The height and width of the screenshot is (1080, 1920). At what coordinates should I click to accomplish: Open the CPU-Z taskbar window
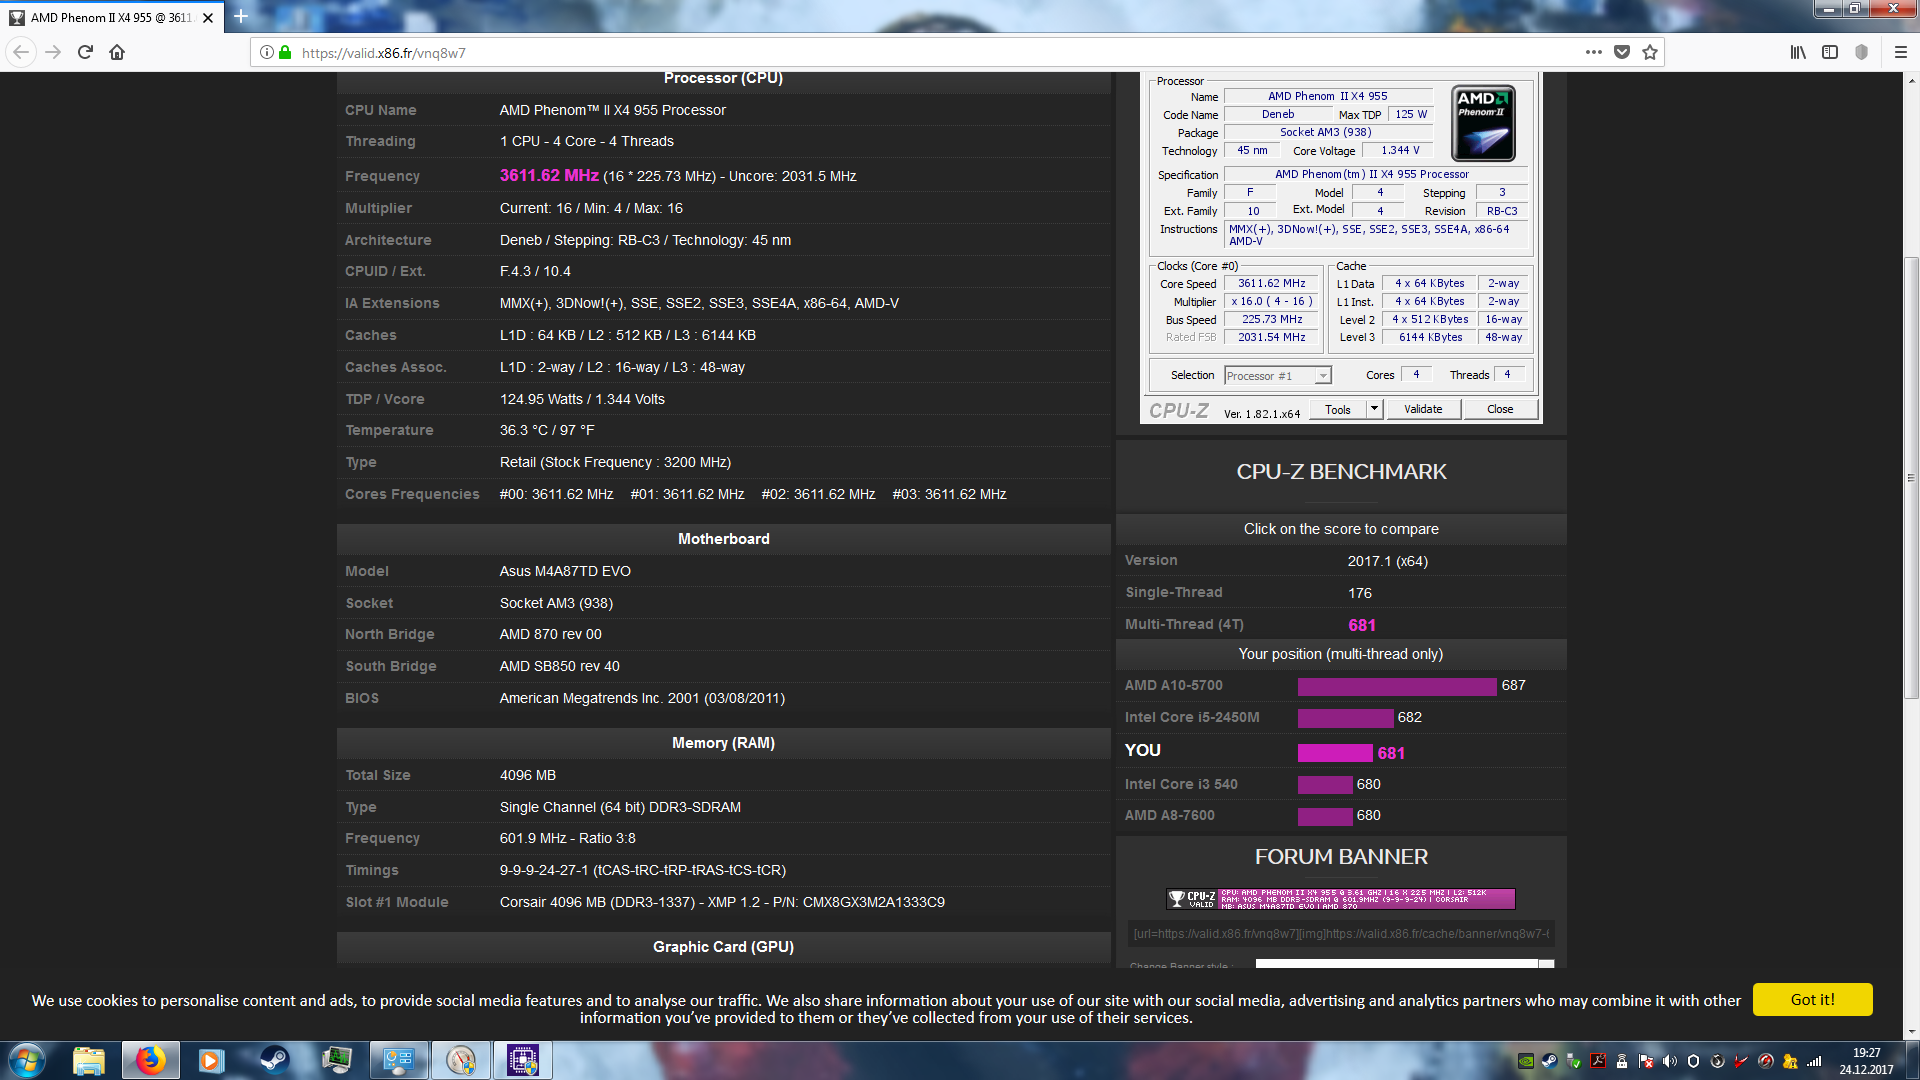522,1060
